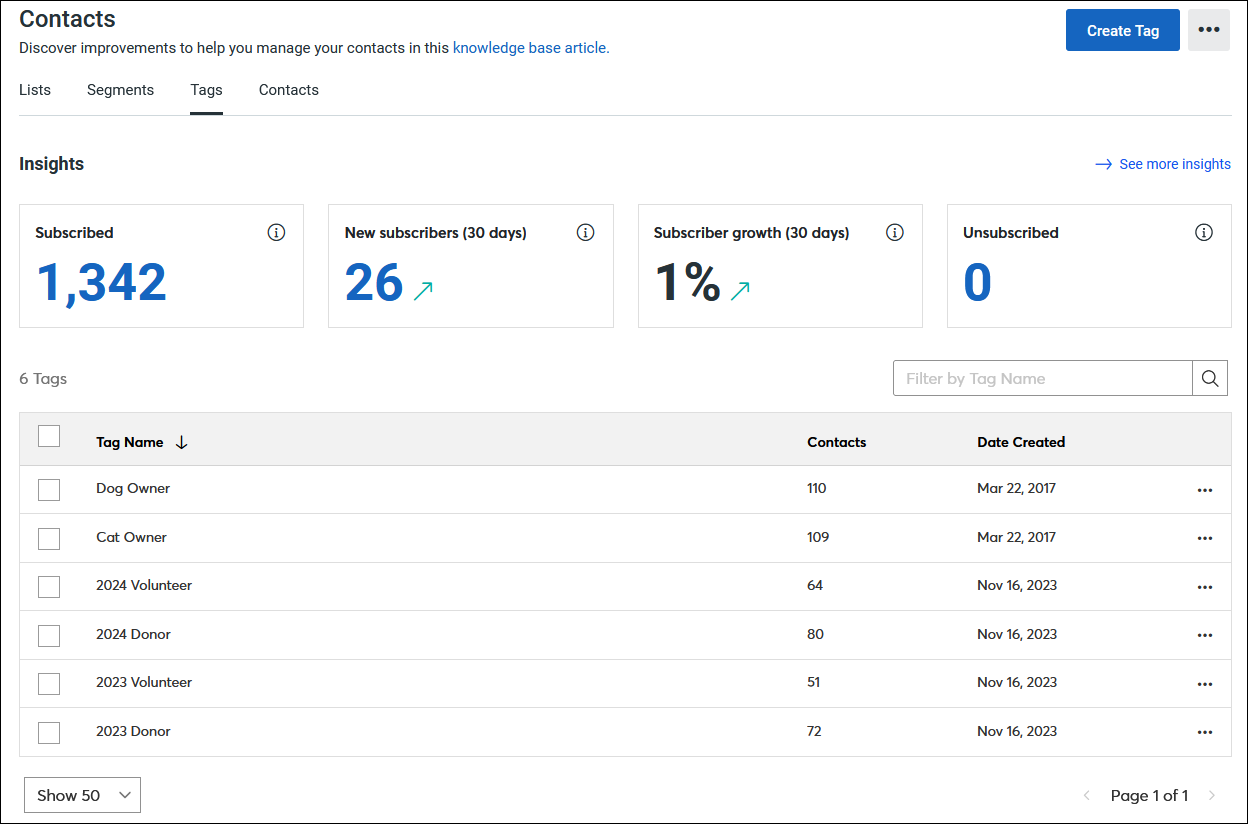The image size is (1248, 824).
Task: Open the Cat Owner tag name
Action: click(131, 537)
